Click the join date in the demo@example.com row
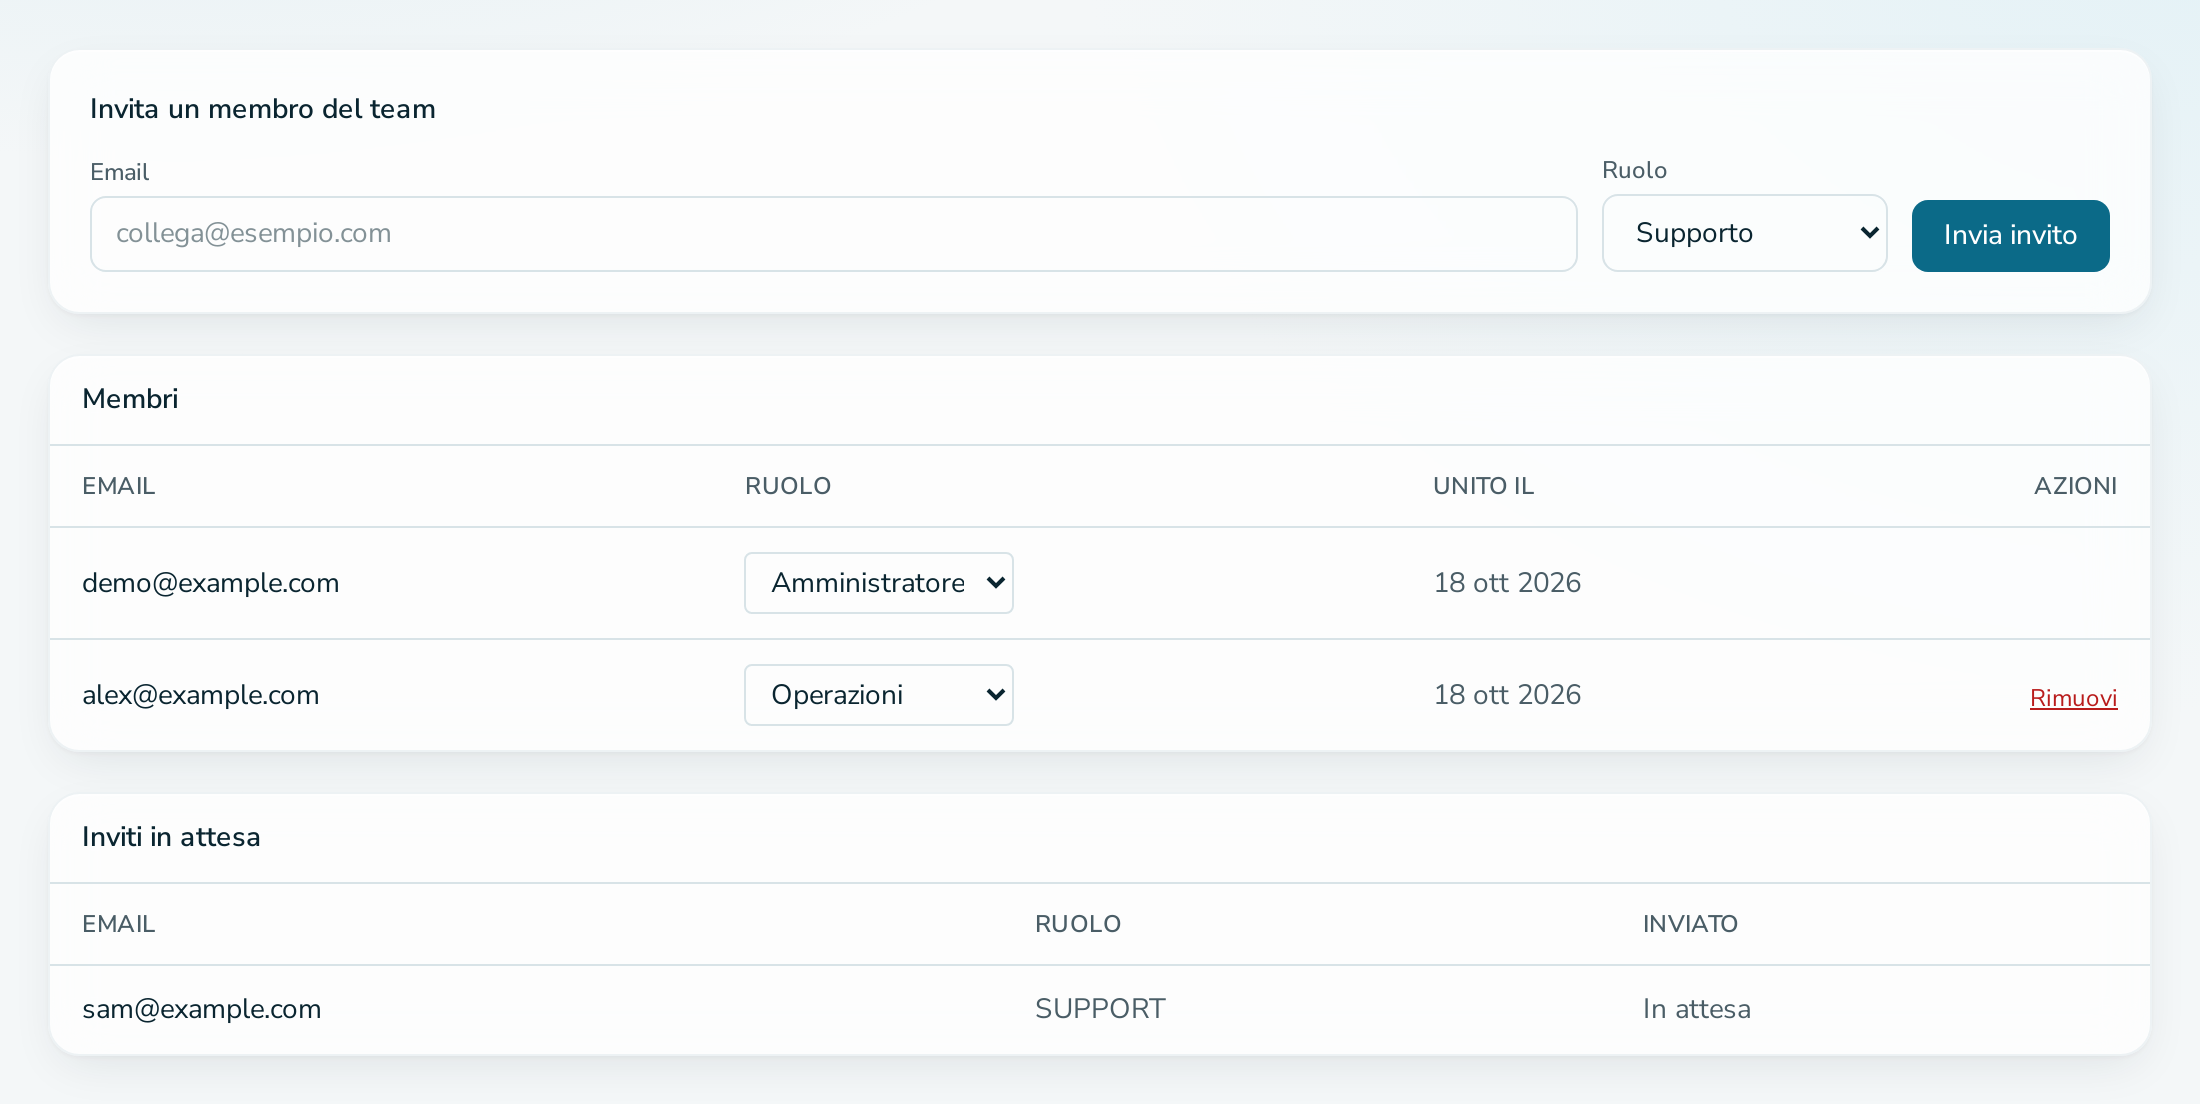Image resolution: width=2200 pixels, height=1104 pixels. coord(1507,583)
